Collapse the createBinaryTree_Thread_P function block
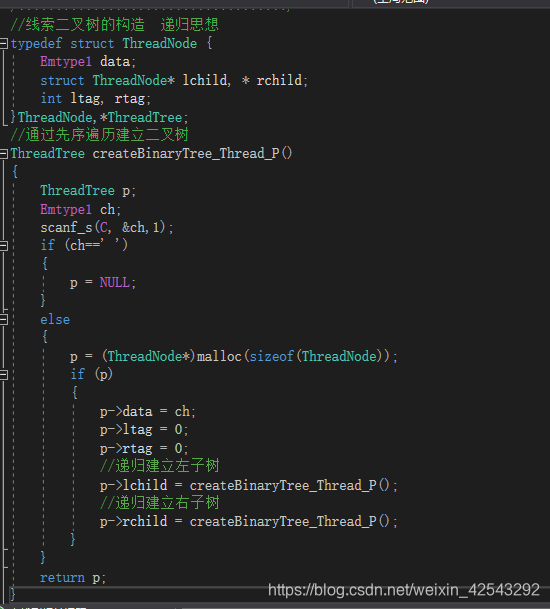The width and height of the screenshot is (550, 609). coord(3,154)
